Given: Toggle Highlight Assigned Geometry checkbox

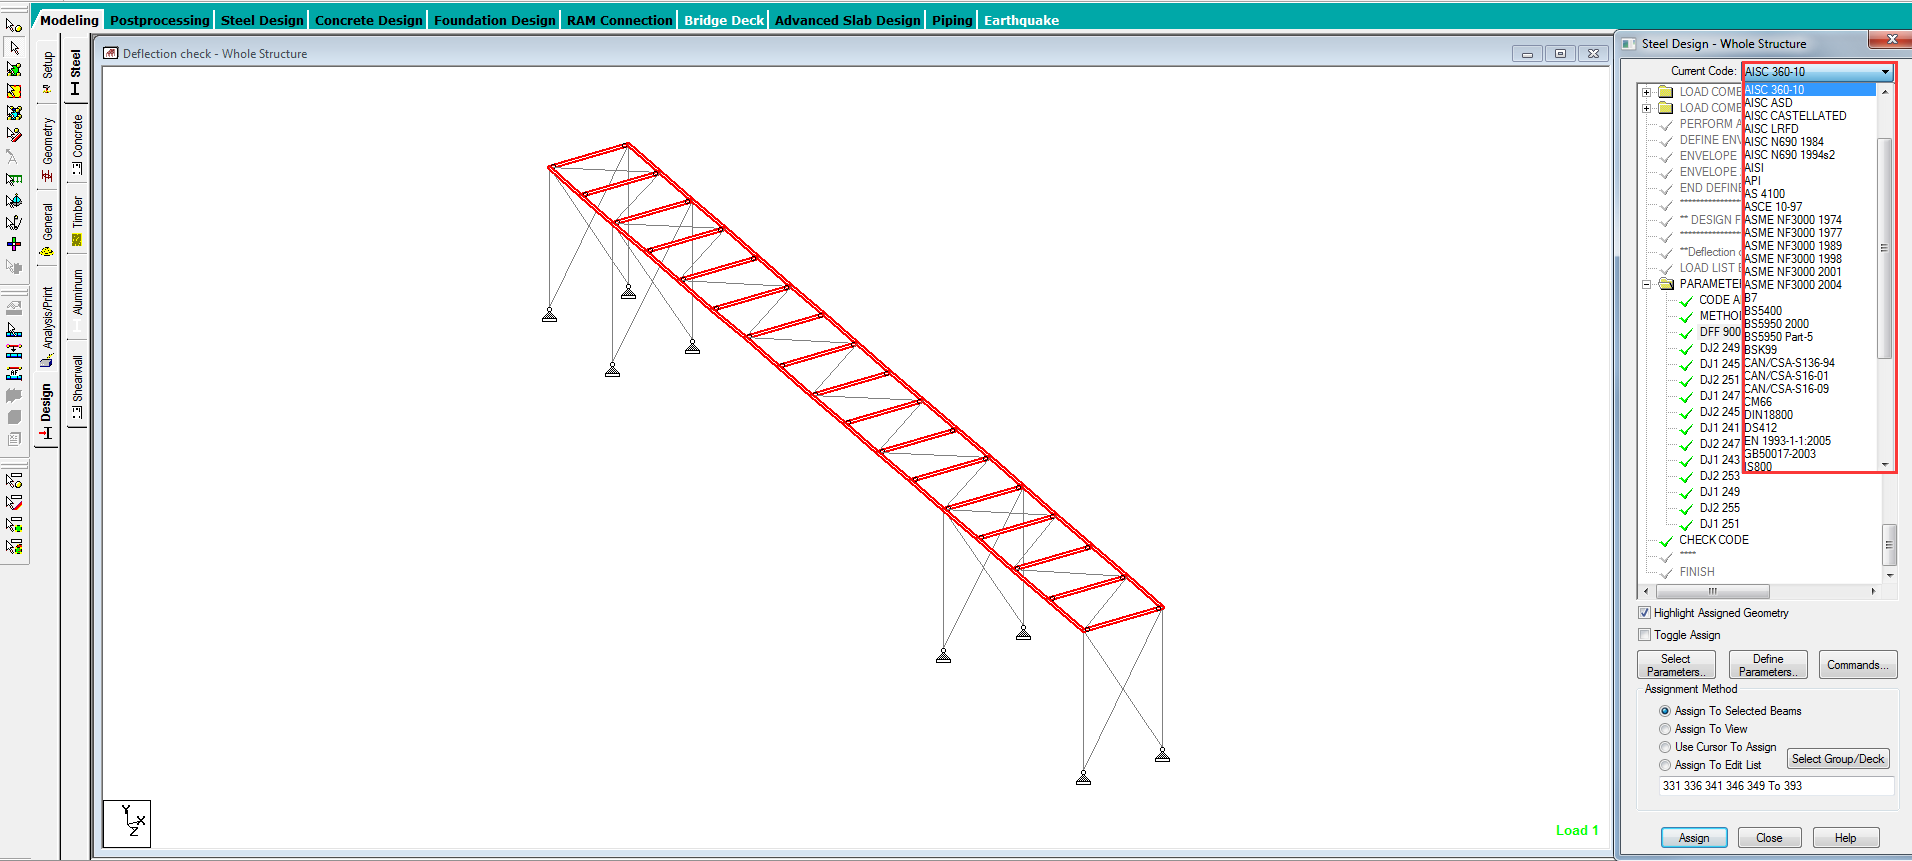Looking at the screenshot, I should pos(1645,613).
